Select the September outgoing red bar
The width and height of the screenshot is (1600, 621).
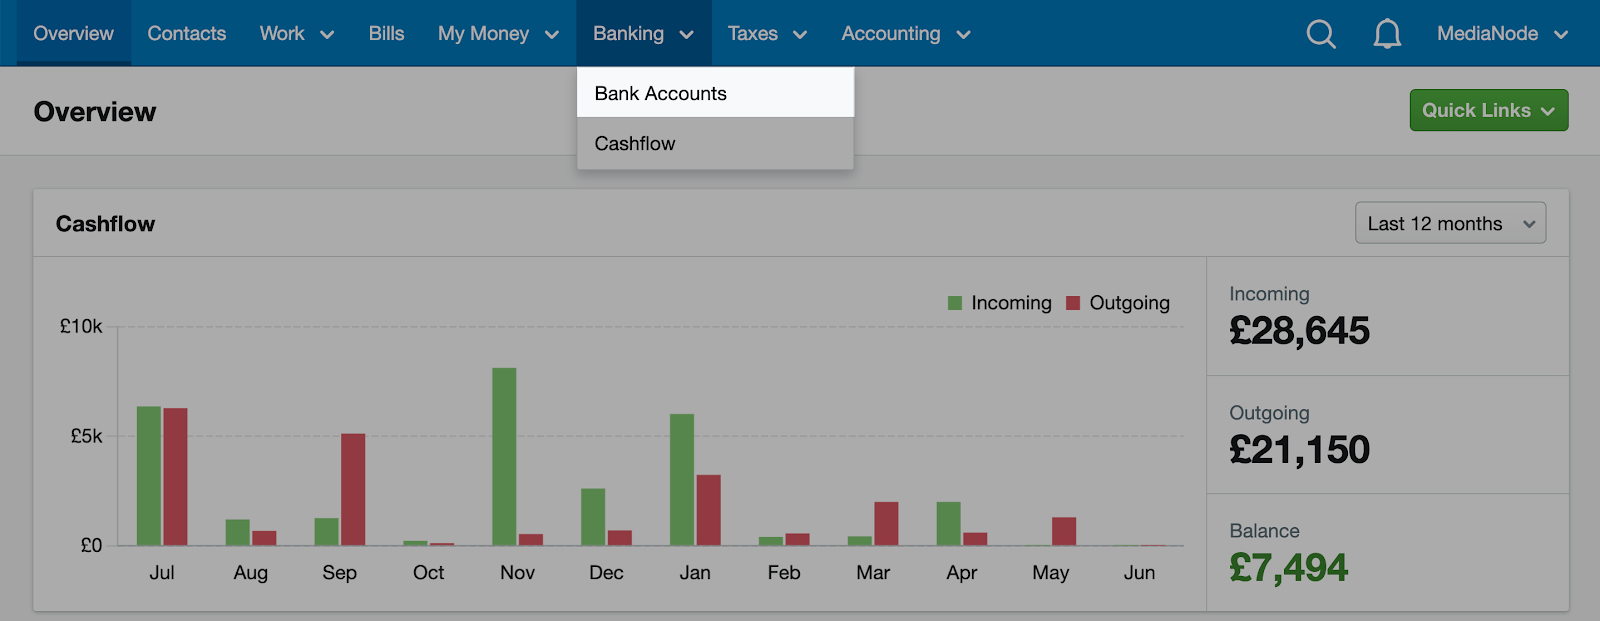tap(353, 489)
